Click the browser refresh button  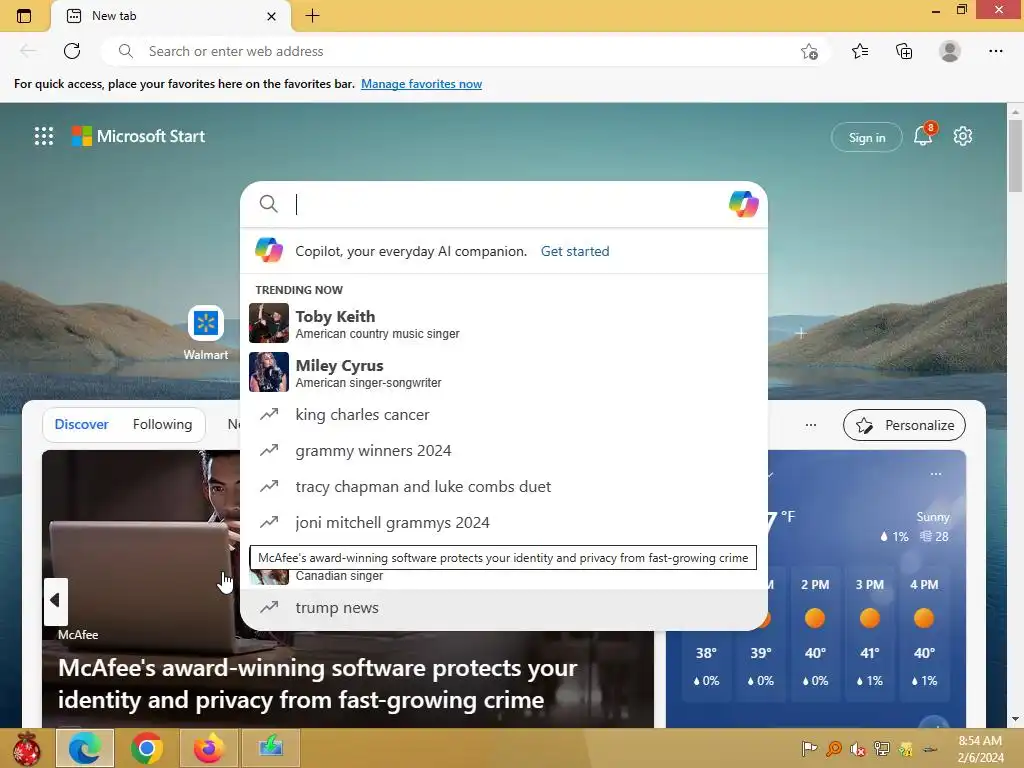click(x=72, y=51)
